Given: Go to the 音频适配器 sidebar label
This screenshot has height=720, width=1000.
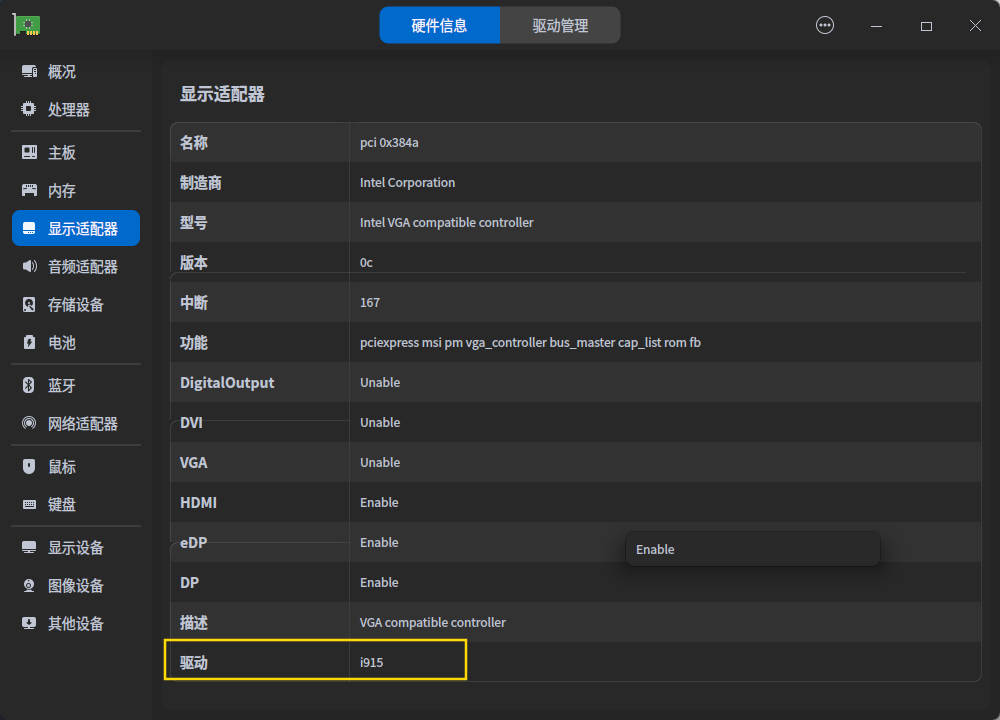Looking at the screenshot, I should pos(83,266).
